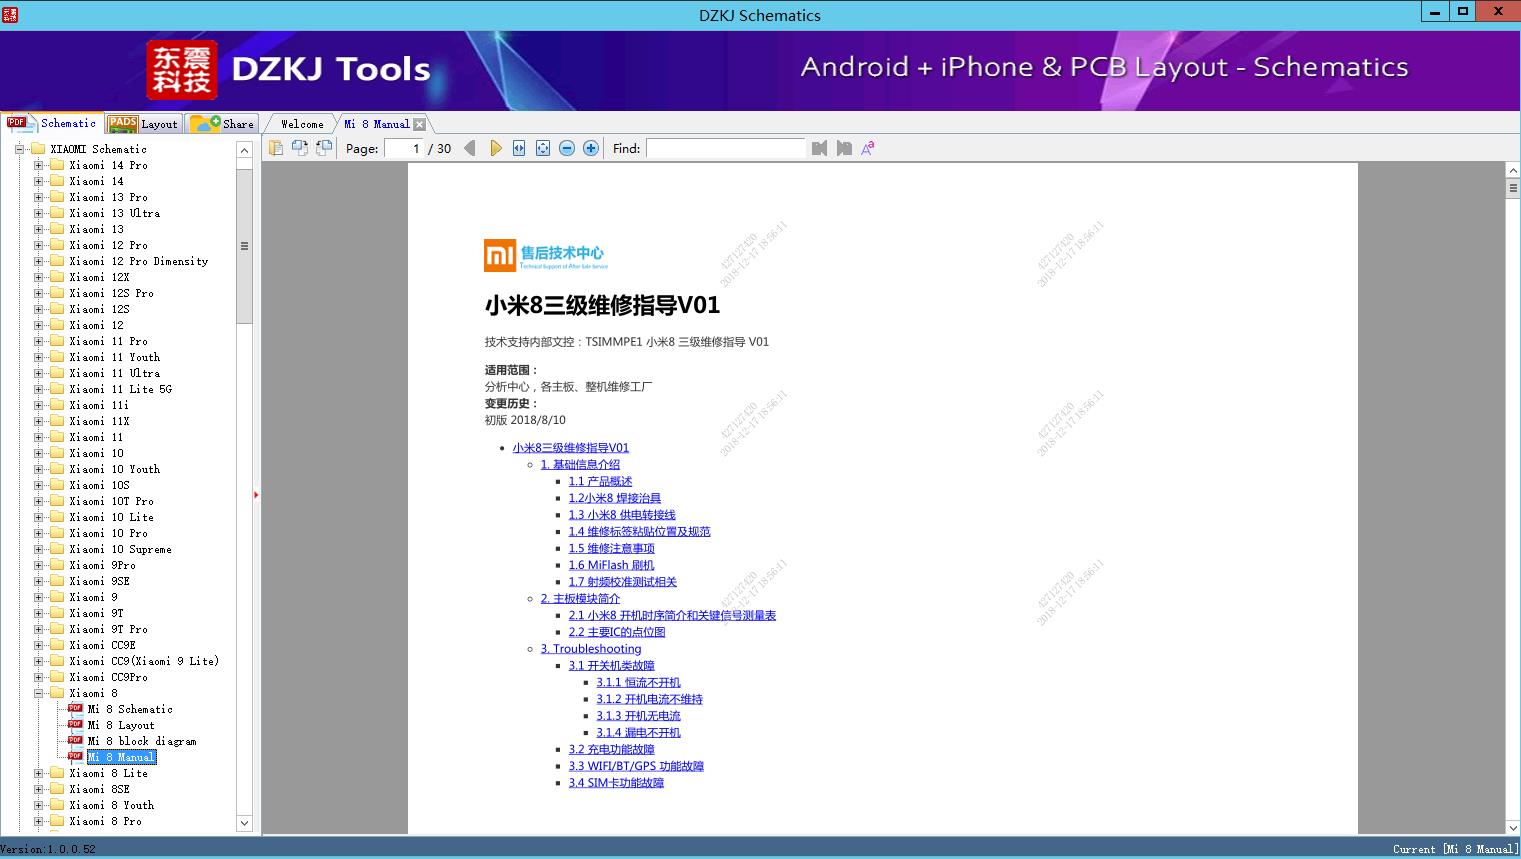Select Mi 8 Manual in the tree
Screen dimensions: 1521x859
[121, 757]
